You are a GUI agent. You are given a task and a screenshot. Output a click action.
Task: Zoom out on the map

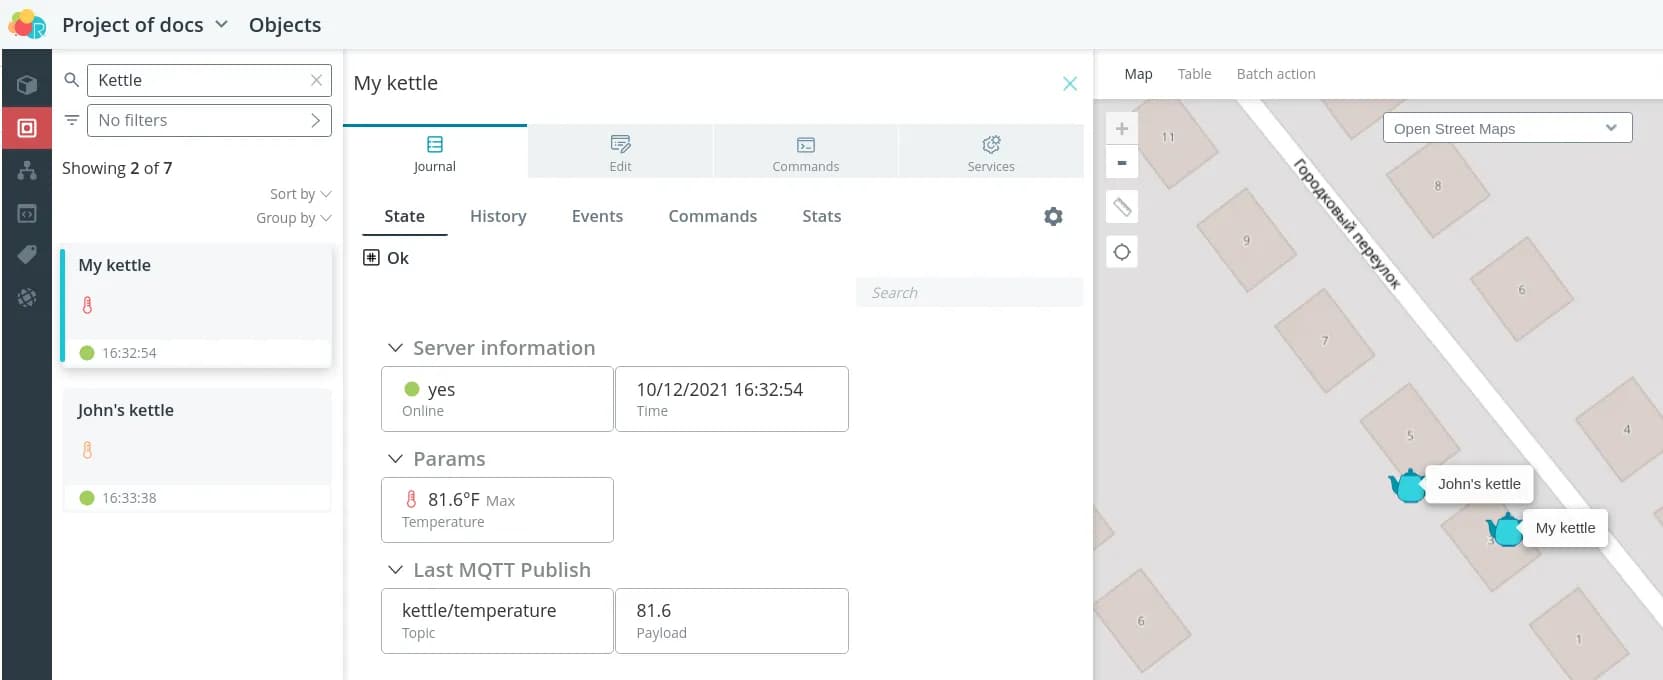[1122, 163]
